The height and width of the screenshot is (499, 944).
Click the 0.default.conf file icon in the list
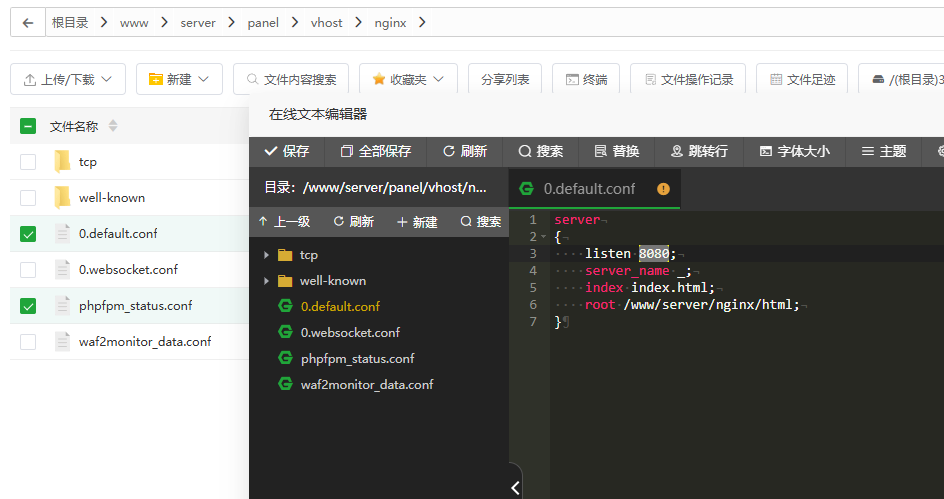[63, 234]
